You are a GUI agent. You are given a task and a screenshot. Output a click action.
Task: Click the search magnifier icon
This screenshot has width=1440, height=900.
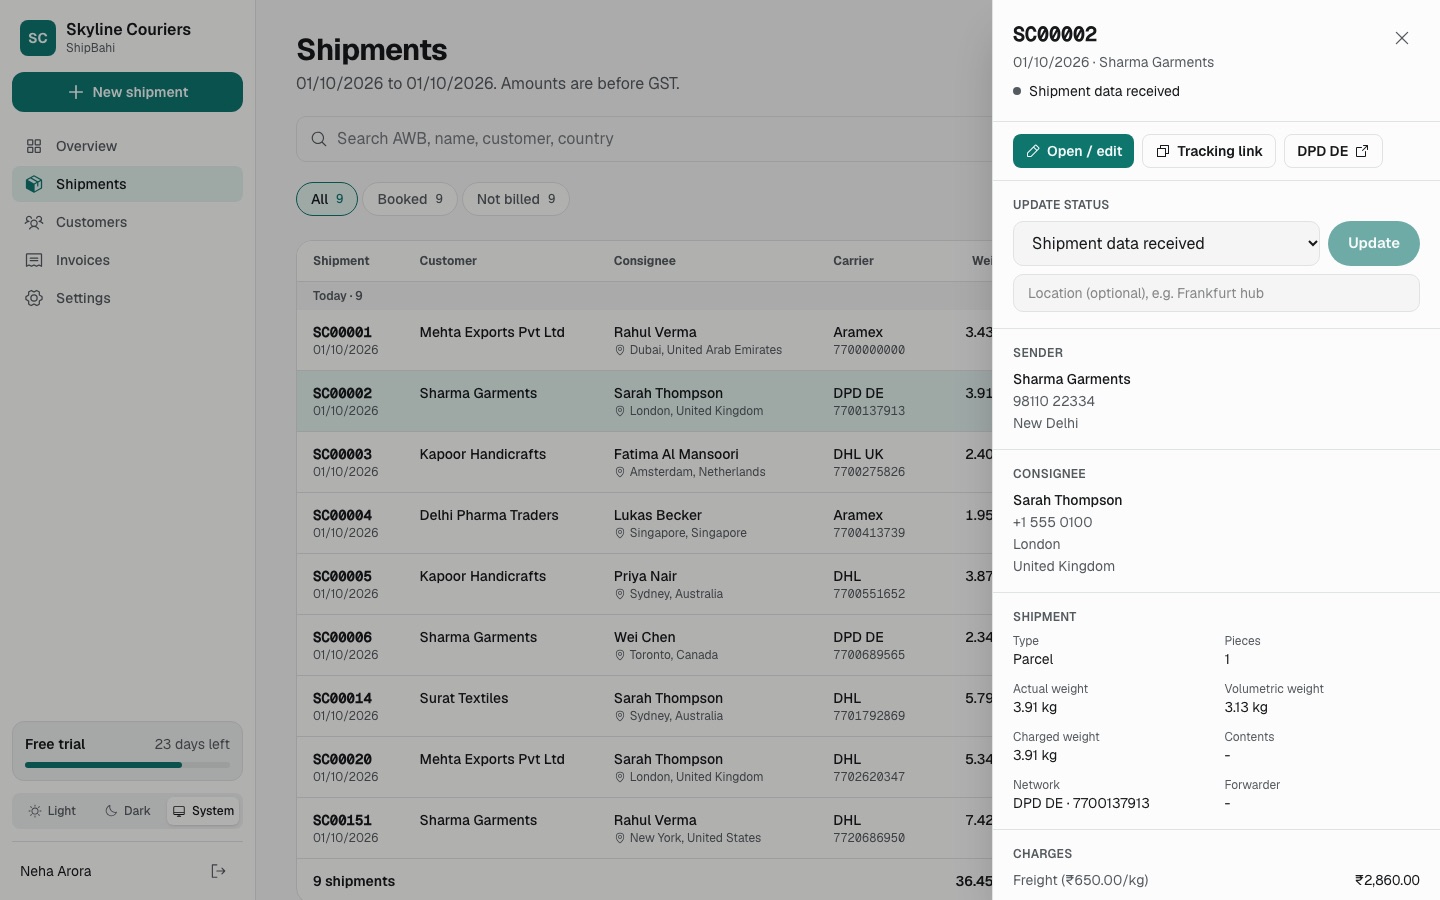click(319, 139)
